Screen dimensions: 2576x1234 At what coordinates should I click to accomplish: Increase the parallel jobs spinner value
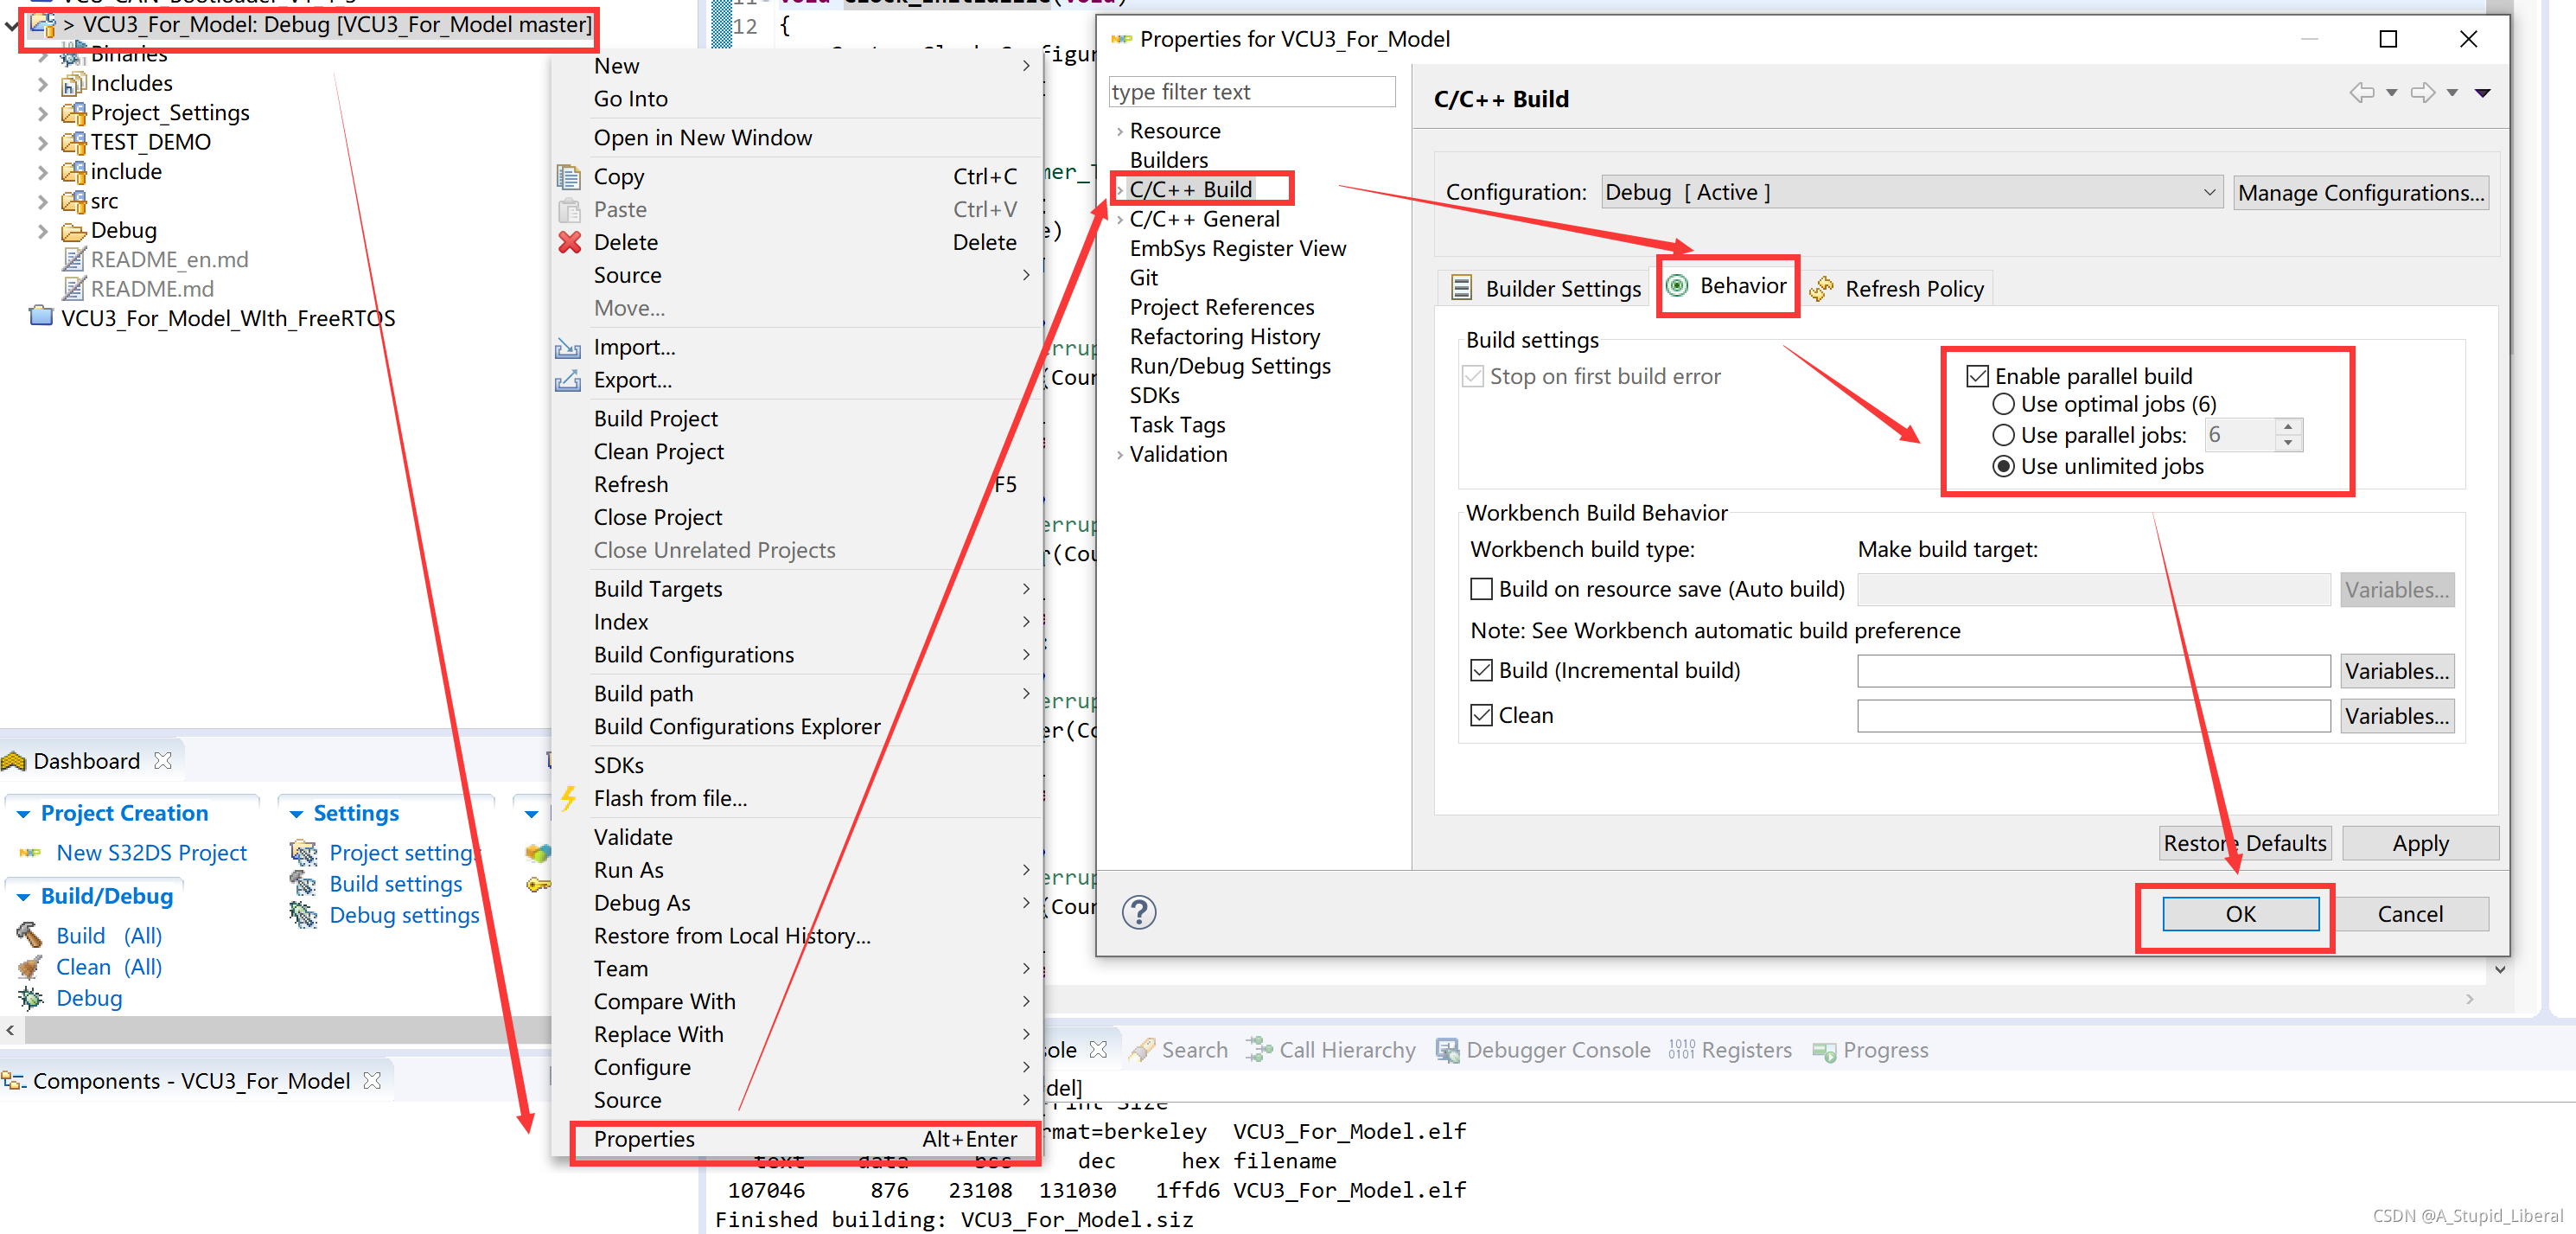pos(2288,427)
